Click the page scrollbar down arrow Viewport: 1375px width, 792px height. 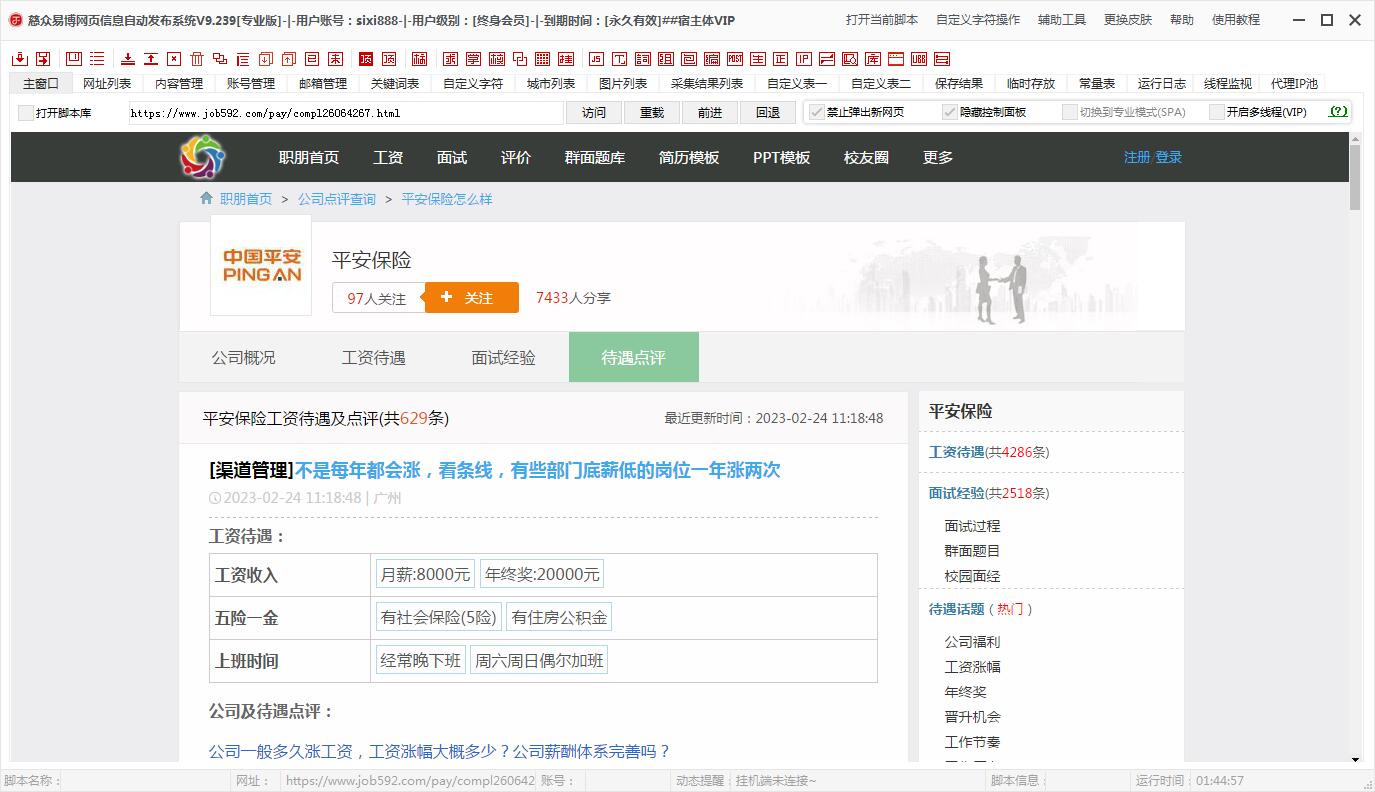tap(1356, 760)
